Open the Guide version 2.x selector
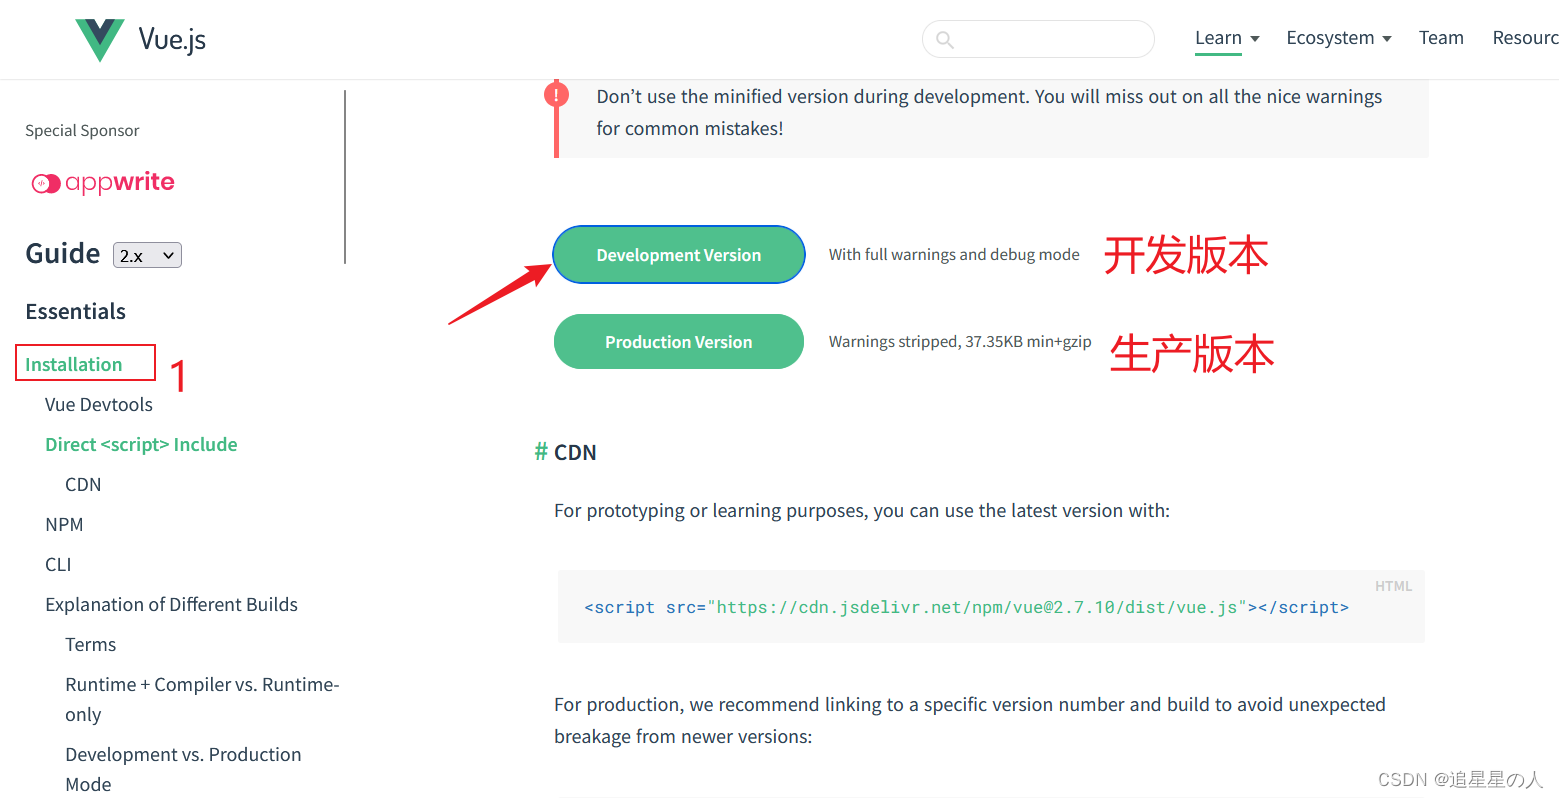 (147, 255)
